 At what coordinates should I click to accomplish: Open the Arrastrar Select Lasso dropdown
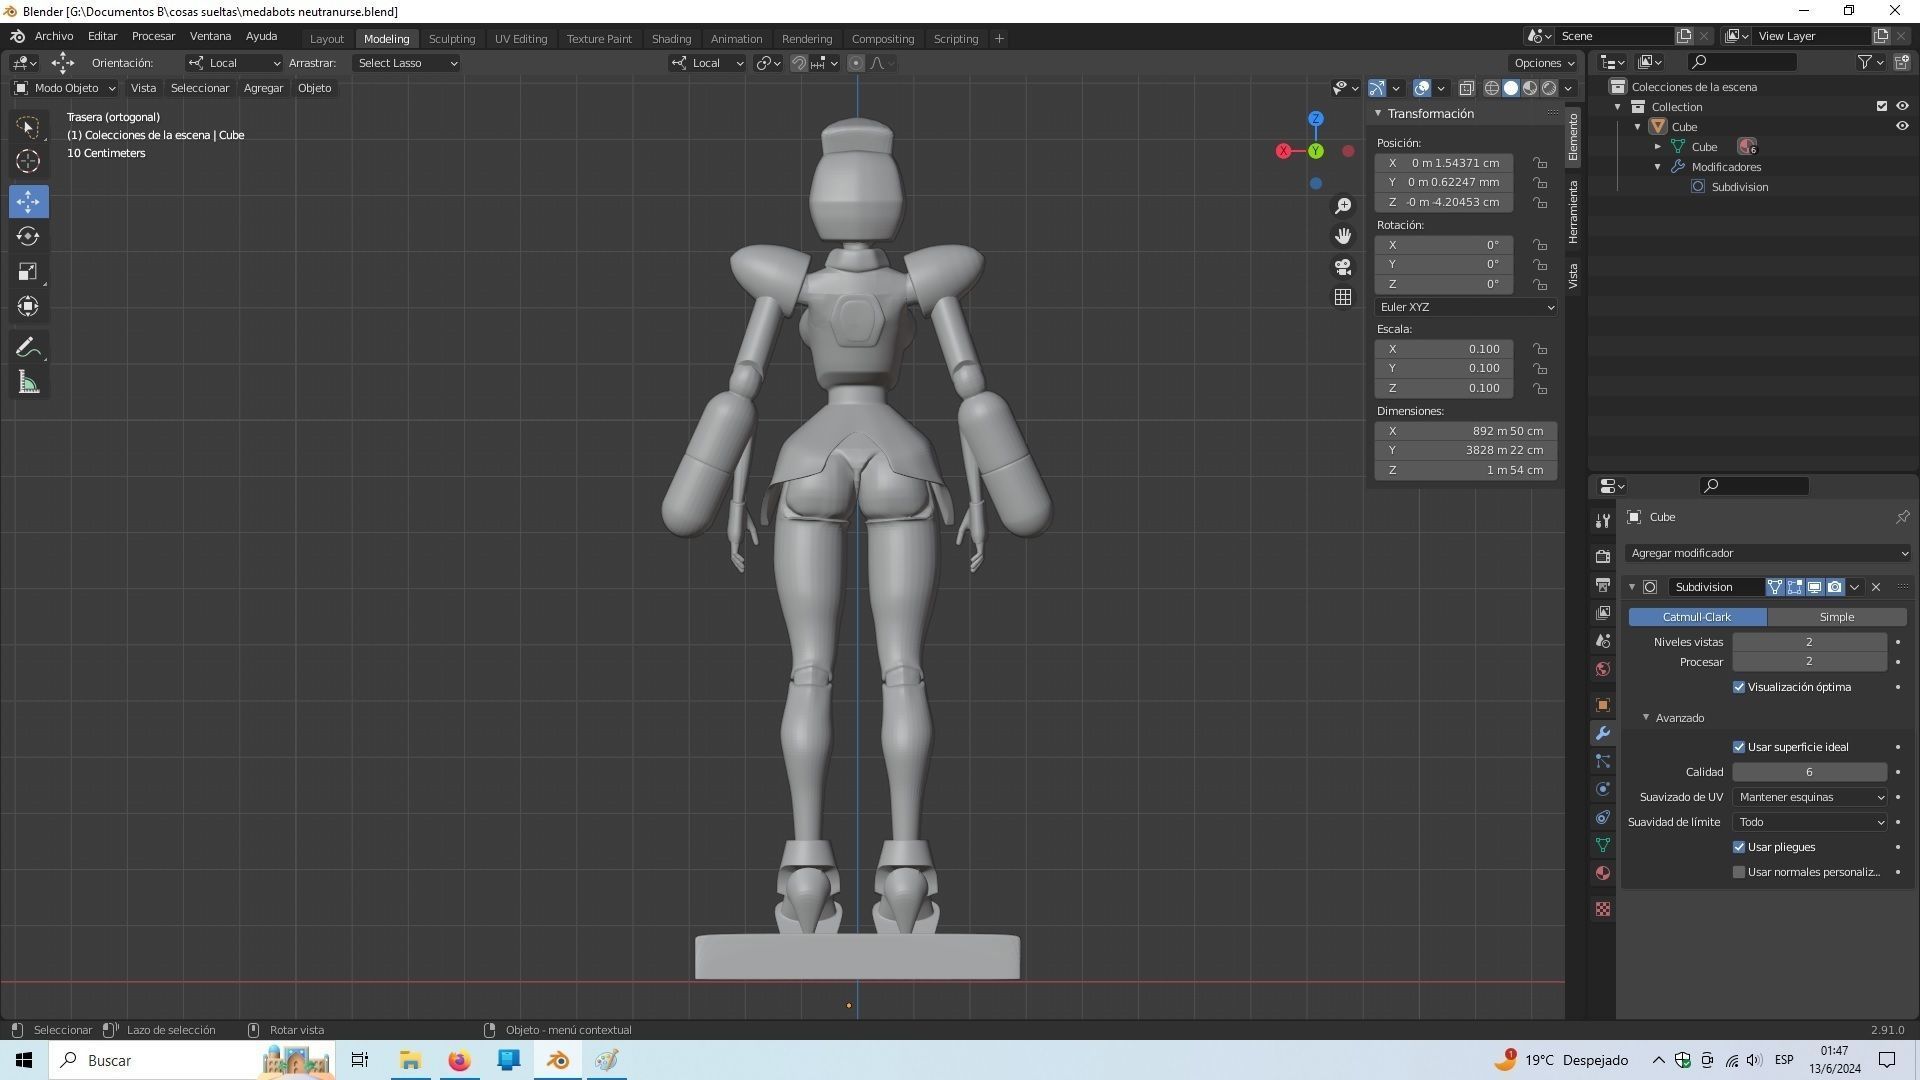click(x=406, y=63)
